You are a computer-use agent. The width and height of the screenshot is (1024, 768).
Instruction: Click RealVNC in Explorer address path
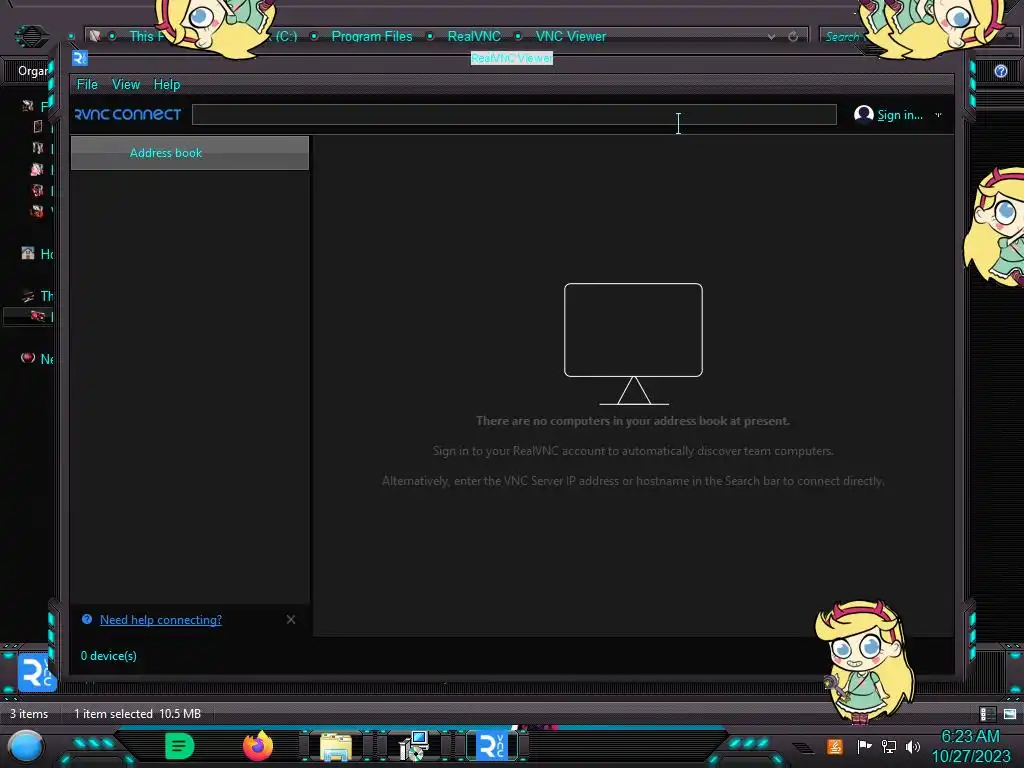(474, 37)
